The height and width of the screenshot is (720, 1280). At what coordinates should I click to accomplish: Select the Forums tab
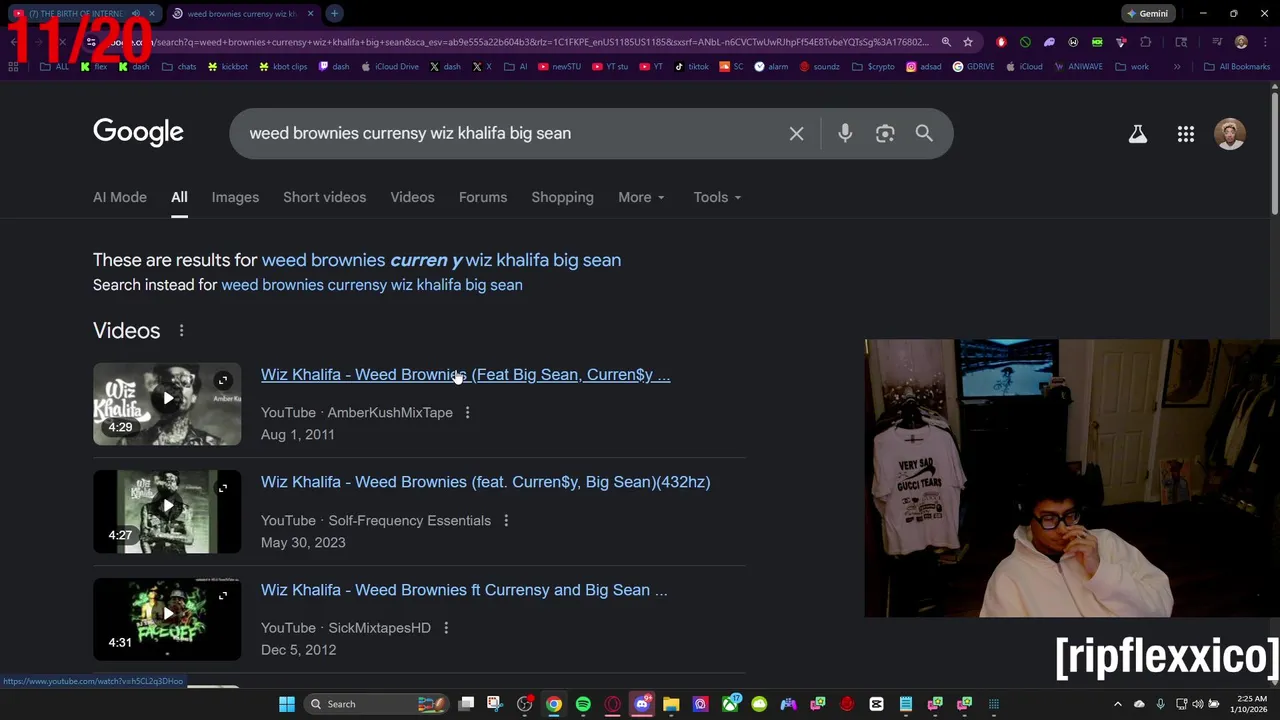click(x=483, y=197)
